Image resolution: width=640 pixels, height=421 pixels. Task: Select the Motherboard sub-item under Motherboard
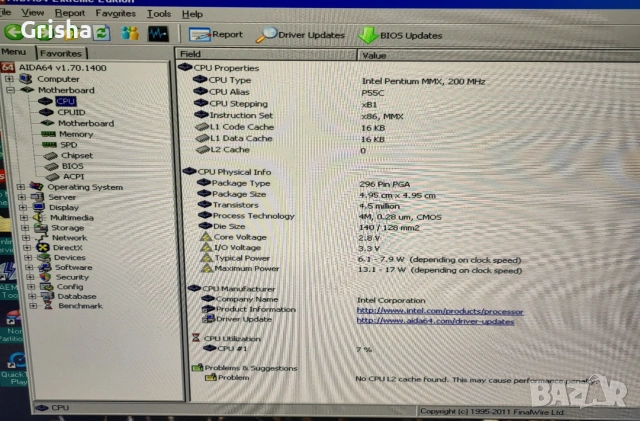86,123
